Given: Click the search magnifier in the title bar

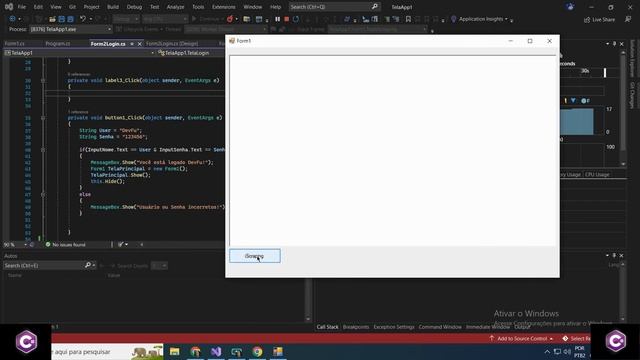Looking at the screenshot, I should [x=375, y=7].
